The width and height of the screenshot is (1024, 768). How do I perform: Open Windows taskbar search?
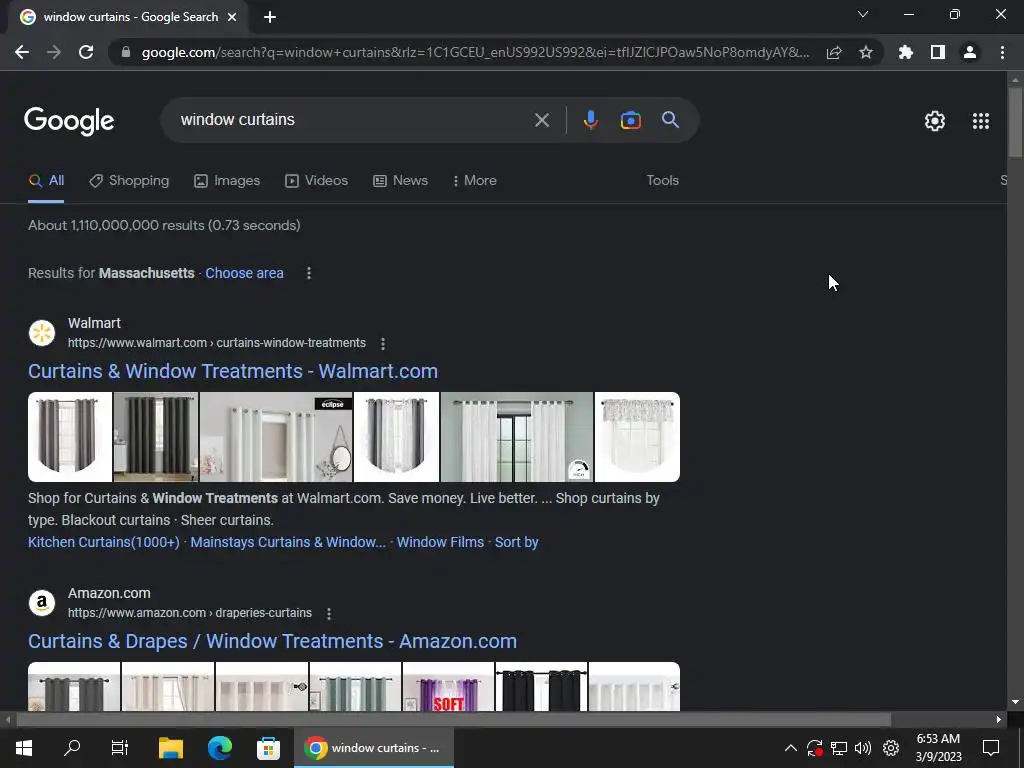coord(72,748)
